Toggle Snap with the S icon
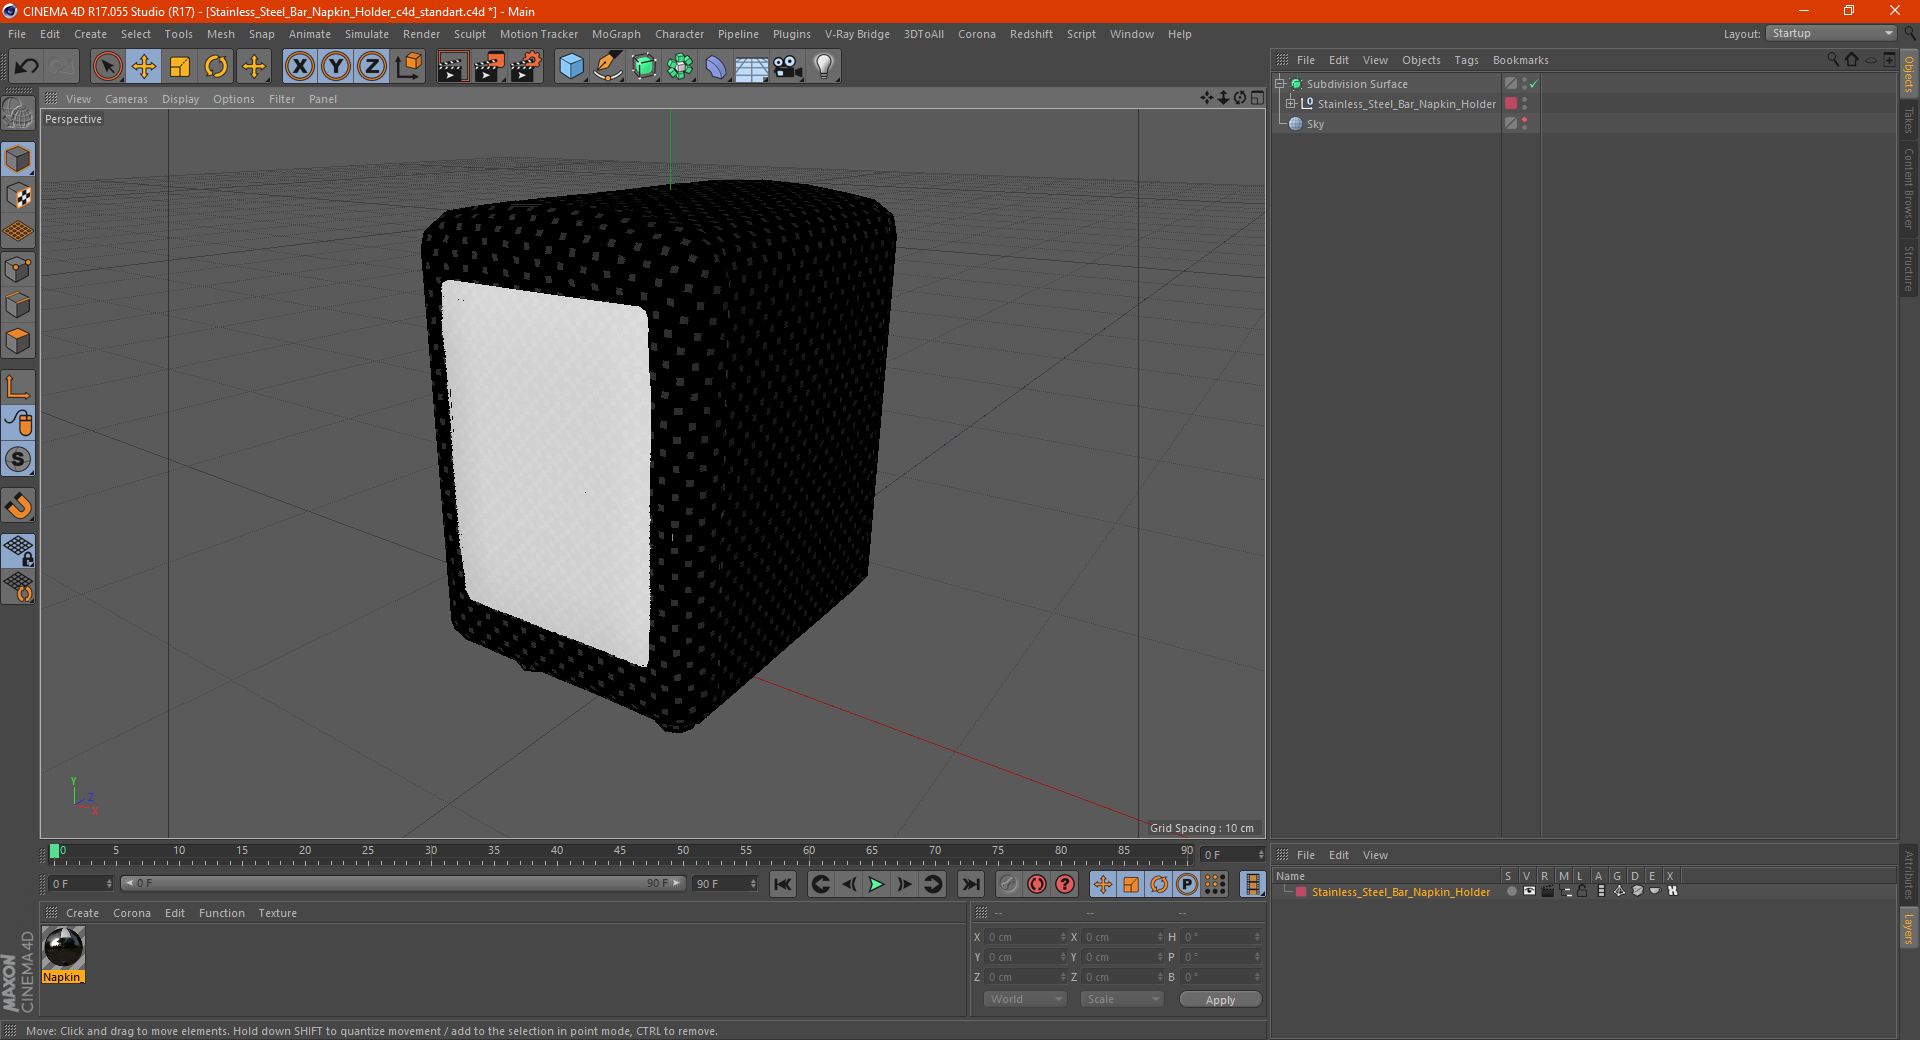The width and height of the screenshot is (1920, 1040). pyautogui.click(x=19, y=460)
